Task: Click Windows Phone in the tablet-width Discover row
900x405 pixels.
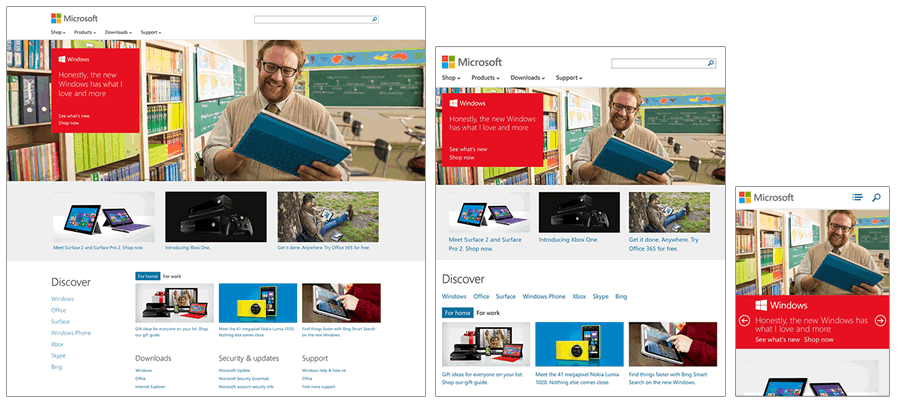Action: click(544, 297)
